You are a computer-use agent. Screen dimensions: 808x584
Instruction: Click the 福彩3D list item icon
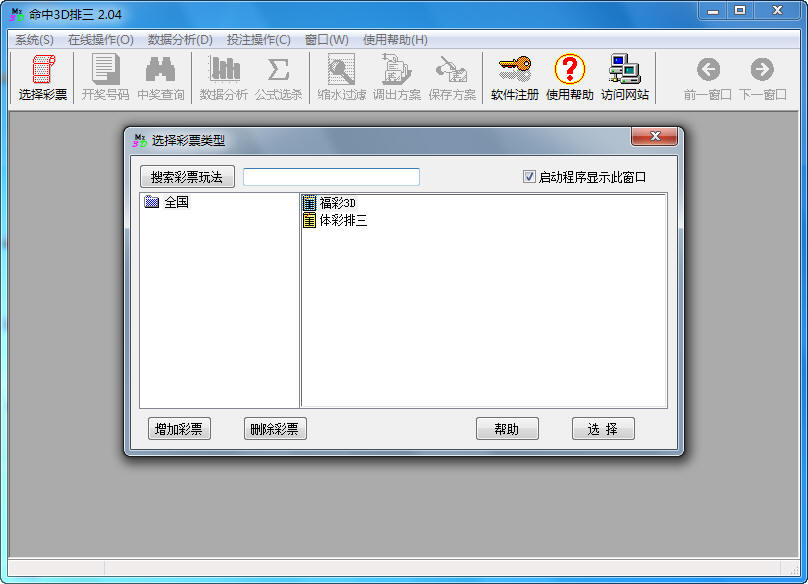click(309, 203)
